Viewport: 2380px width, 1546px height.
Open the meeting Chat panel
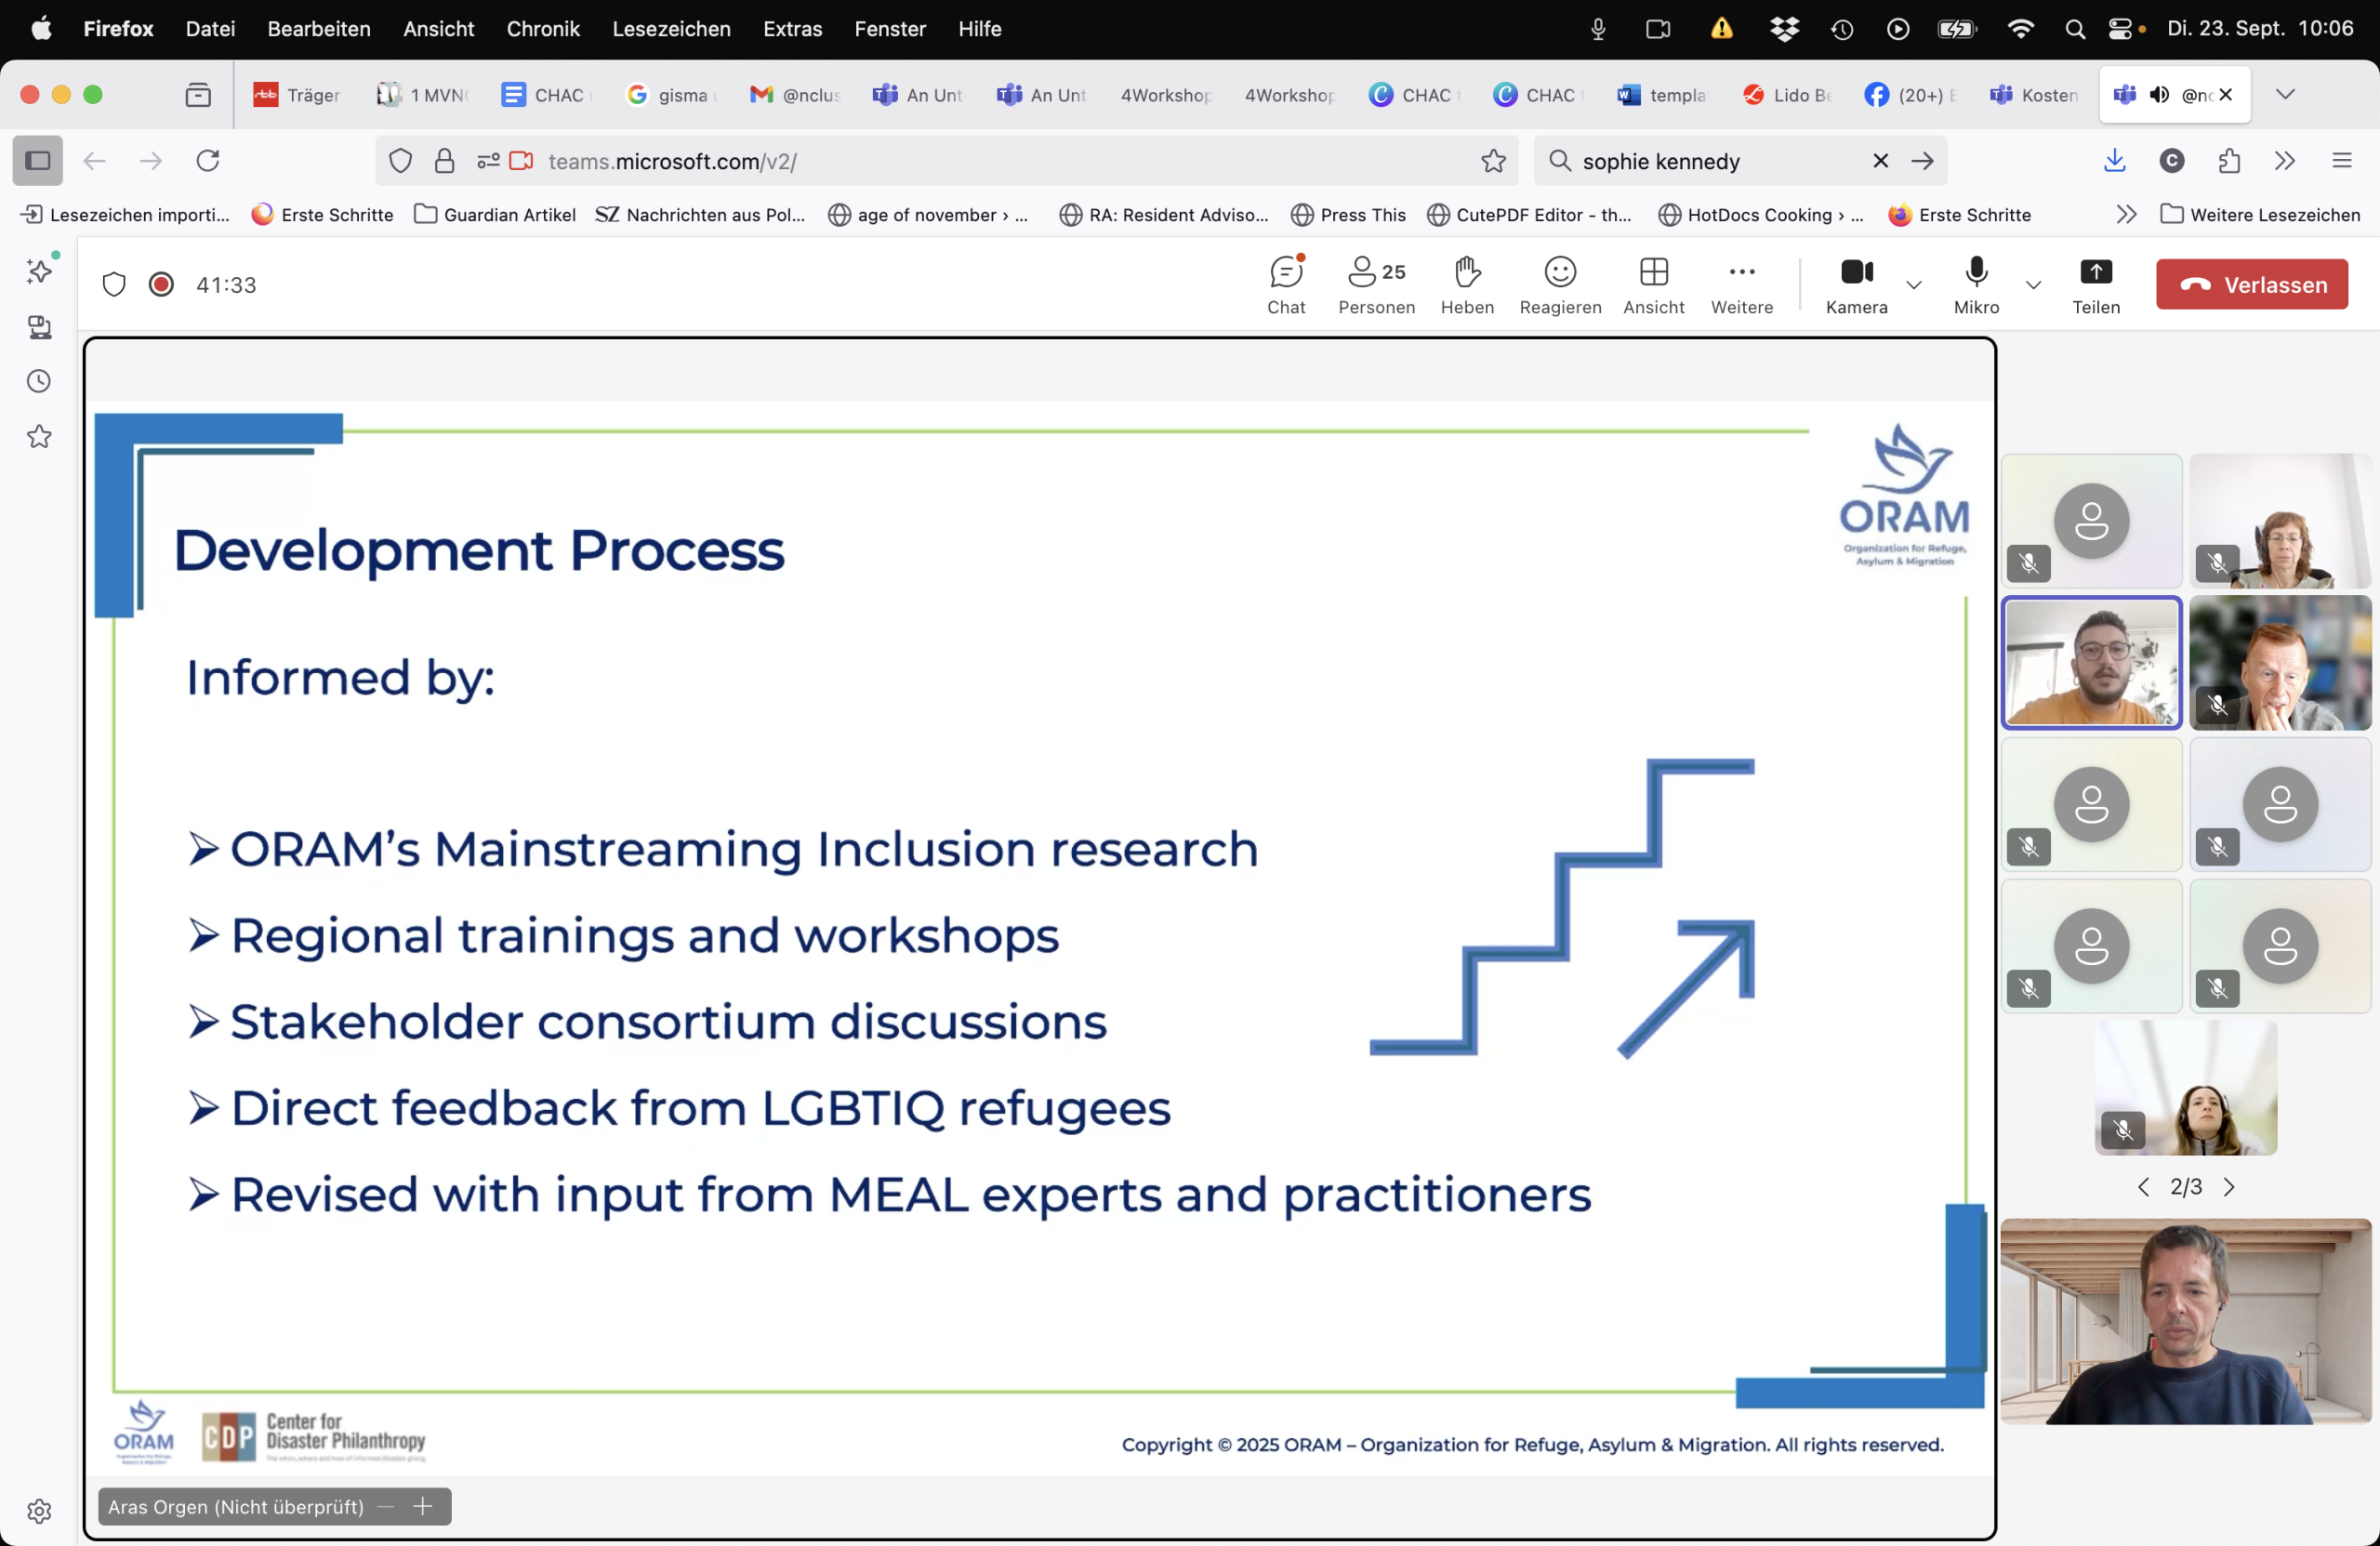click(x=1286, y=285)
